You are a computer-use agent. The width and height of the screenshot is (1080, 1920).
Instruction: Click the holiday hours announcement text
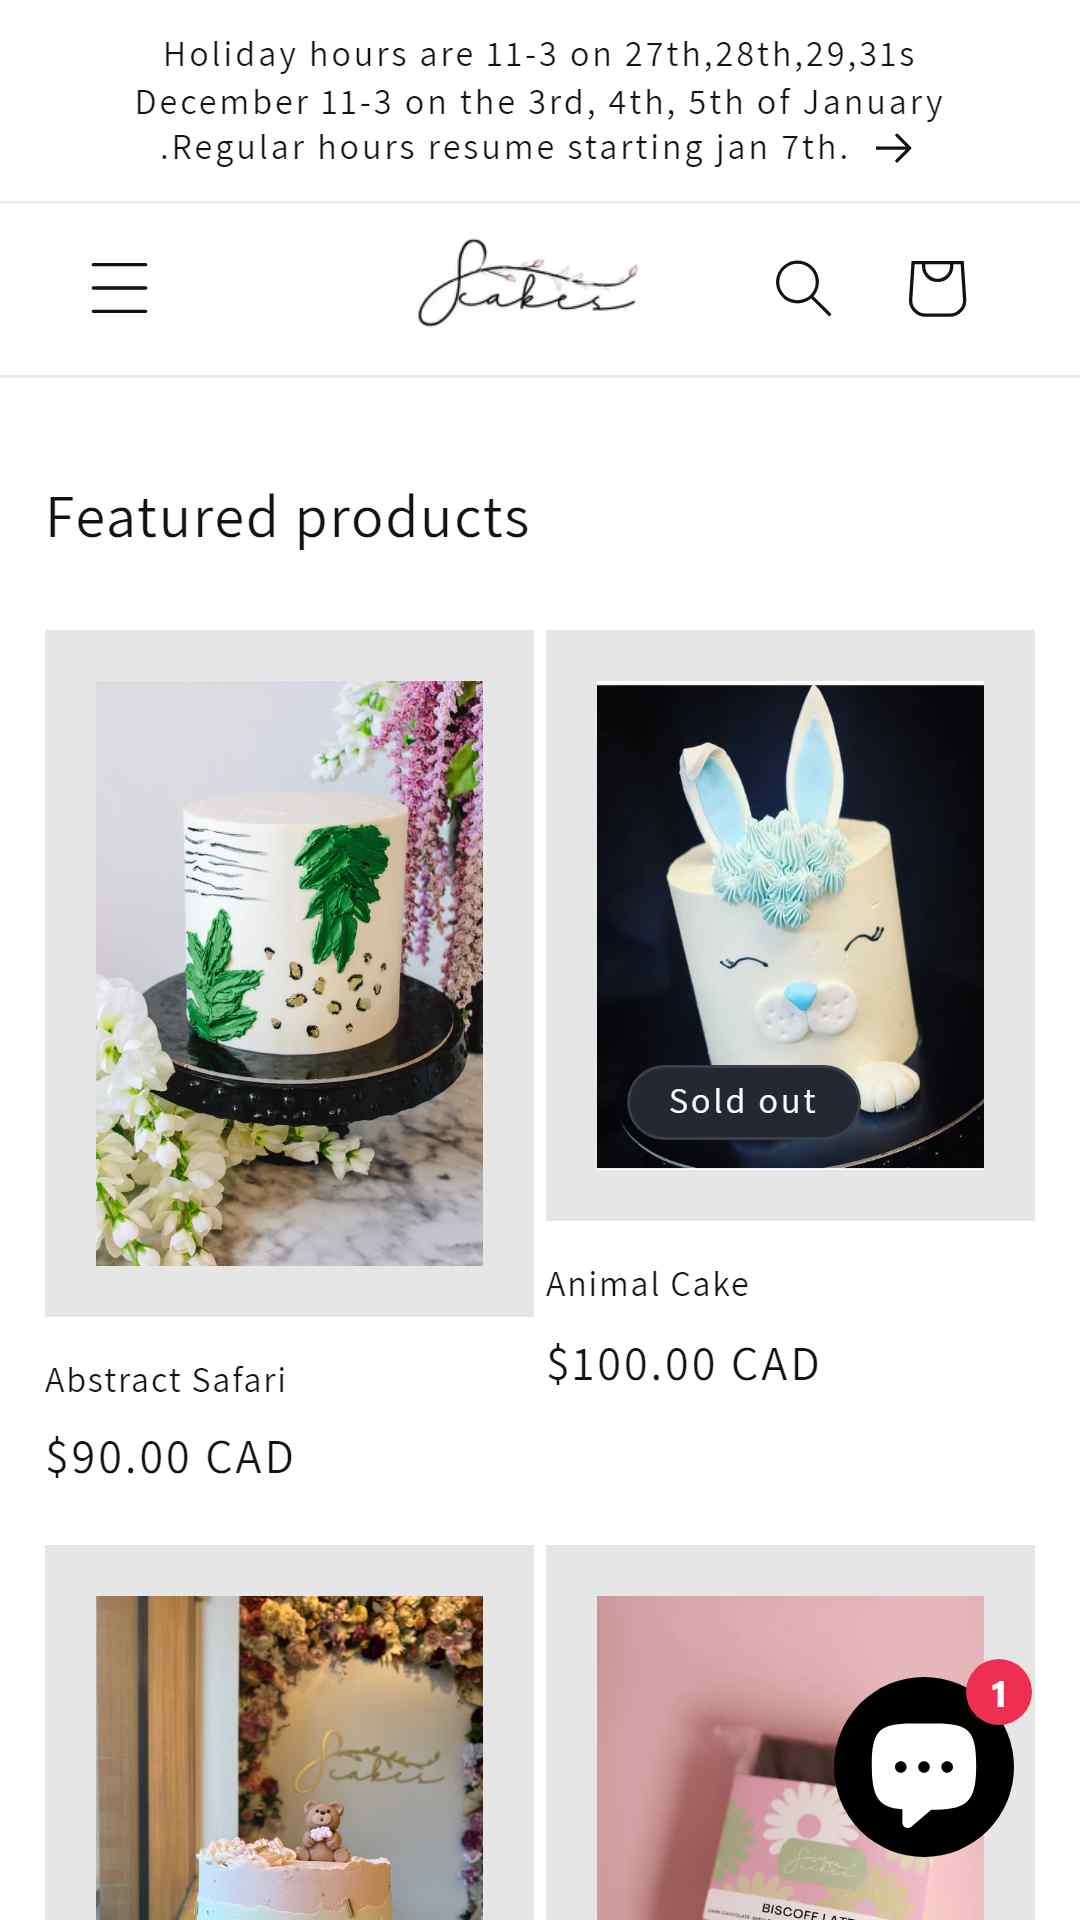(539, 101)
